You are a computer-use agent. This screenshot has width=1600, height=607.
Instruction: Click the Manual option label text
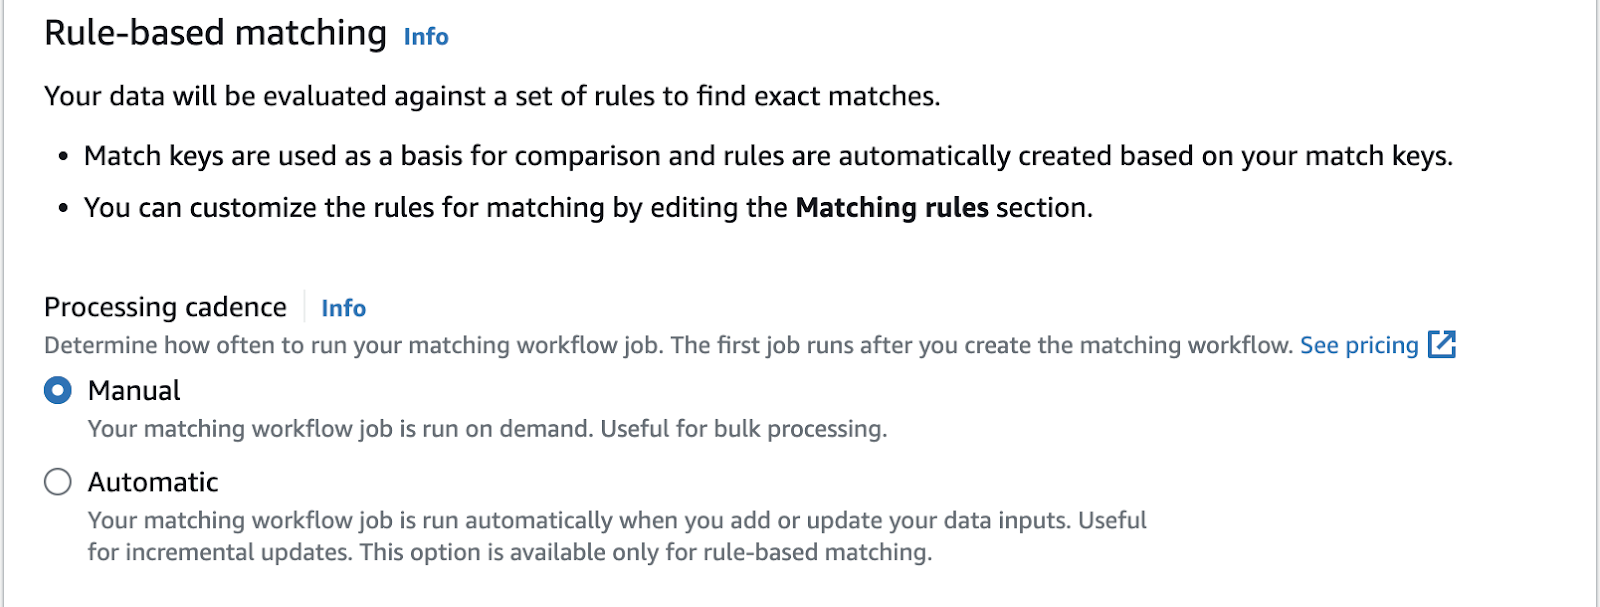coord(134,390)
